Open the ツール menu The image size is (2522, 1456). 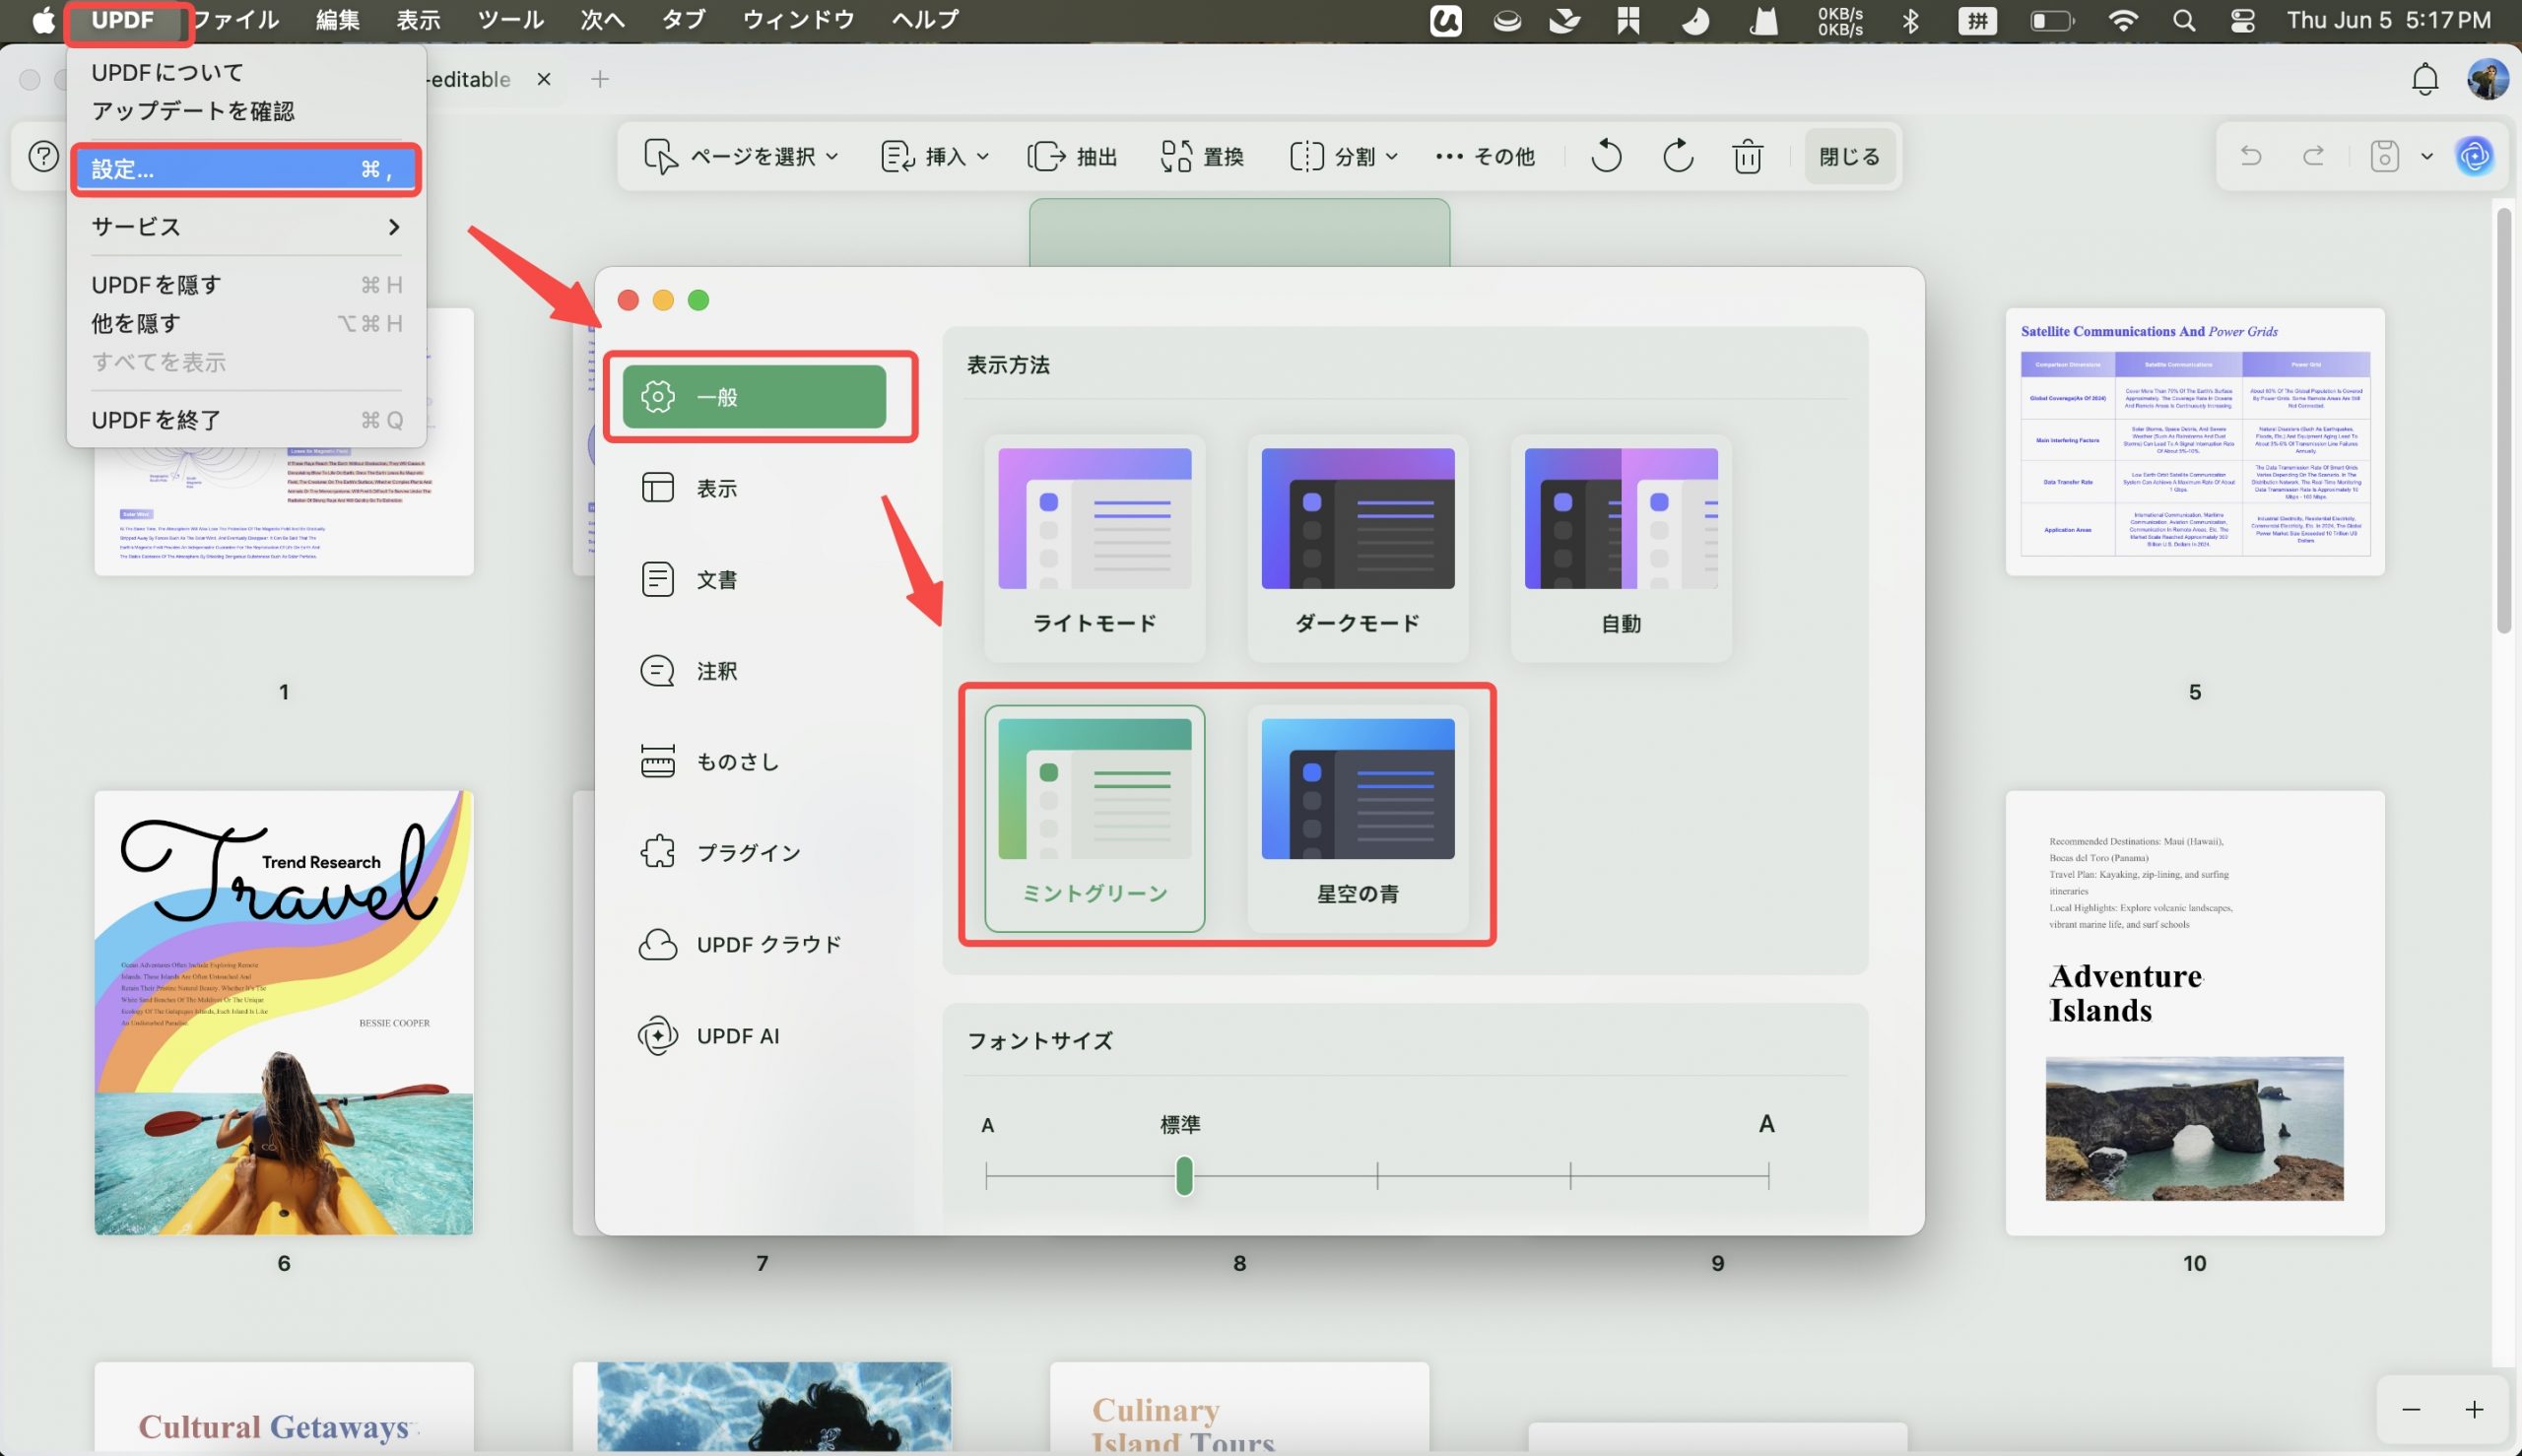510,20
